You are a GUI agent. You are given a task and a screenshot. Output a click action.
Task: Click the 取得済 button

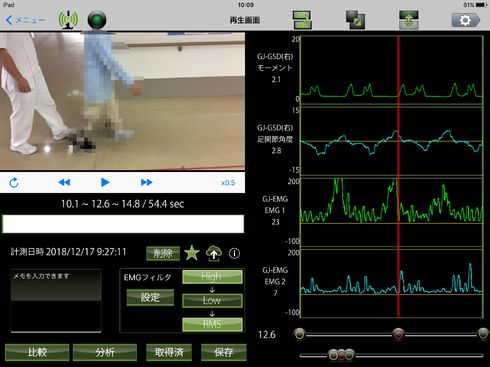point(169,352)
